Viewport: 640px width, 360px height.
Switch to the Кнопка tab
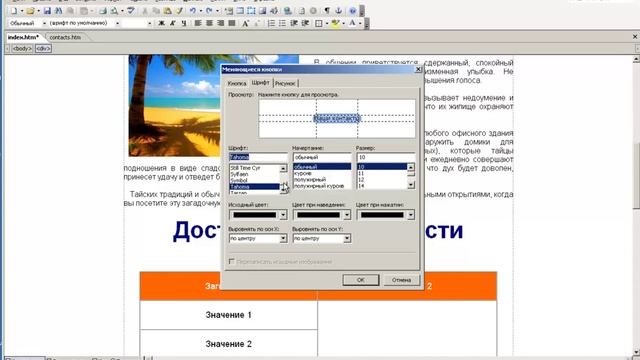point(237,83)
